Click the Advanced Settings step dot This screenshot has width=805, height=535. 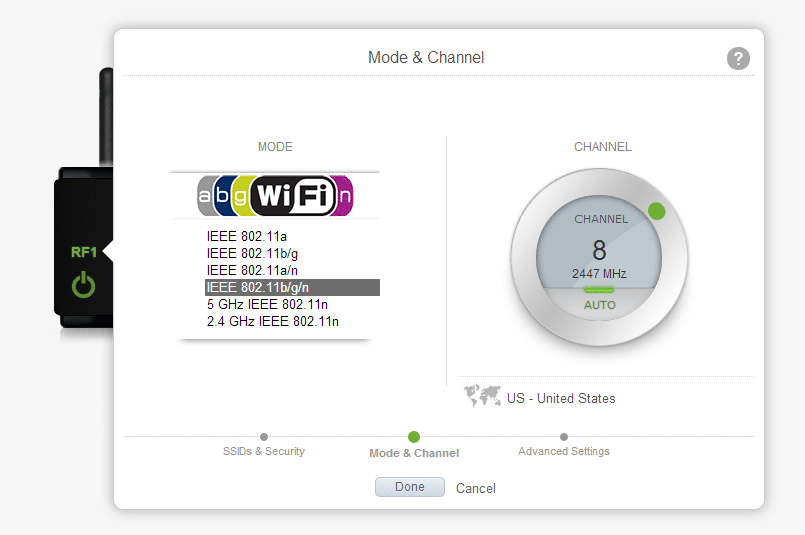pyautogui.click(x=564, y=437)
